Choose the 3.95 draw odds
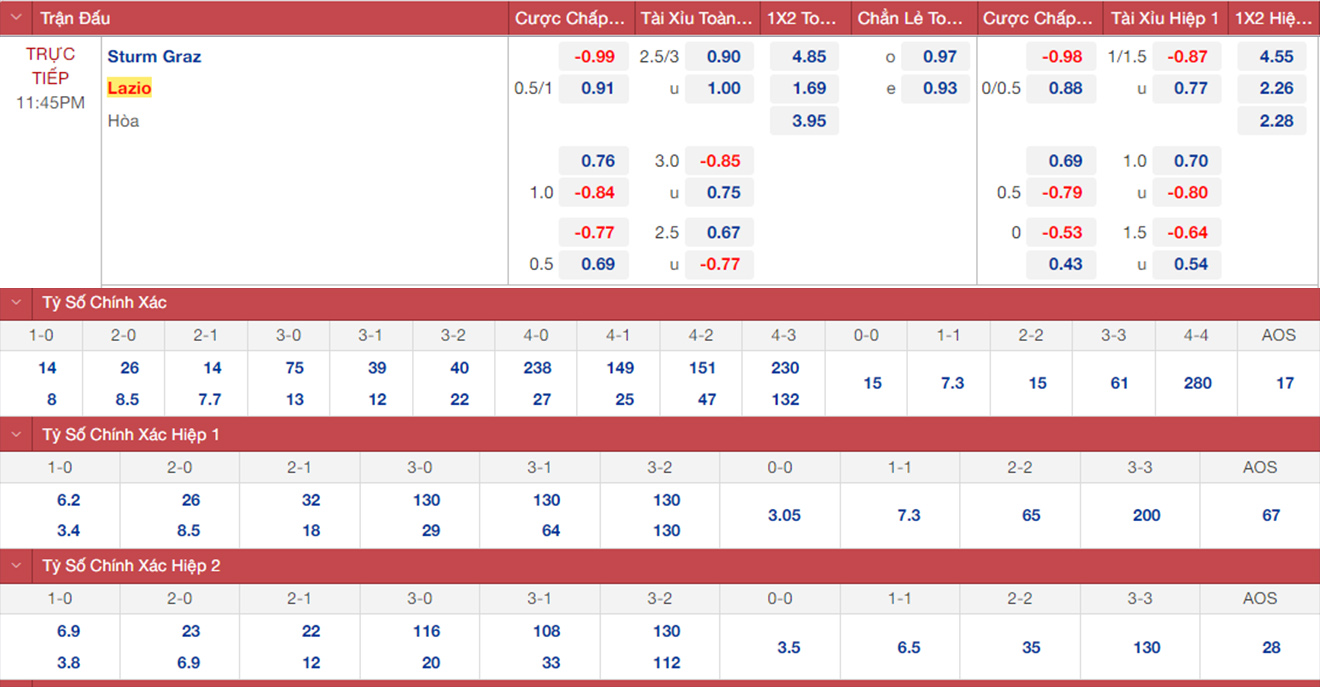This screenshot has width=1320, height=687. pos(808,121)
